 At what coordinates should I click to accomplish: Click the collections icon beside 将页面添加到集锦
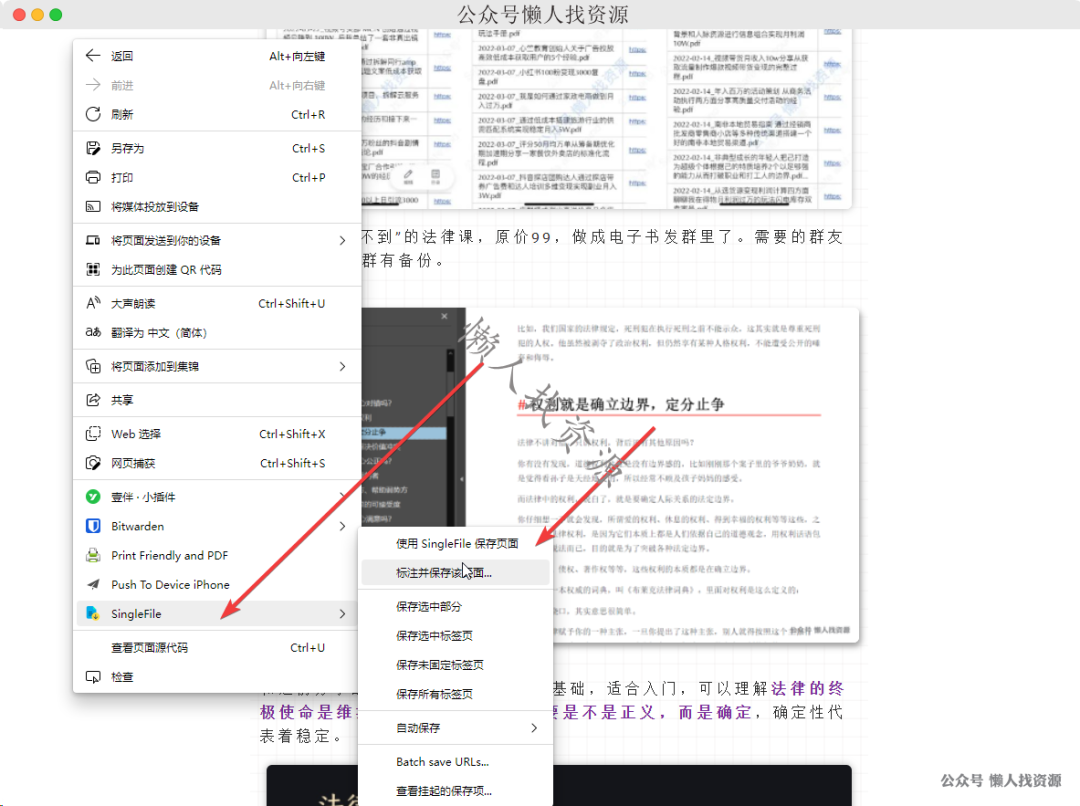click(93, 366)
